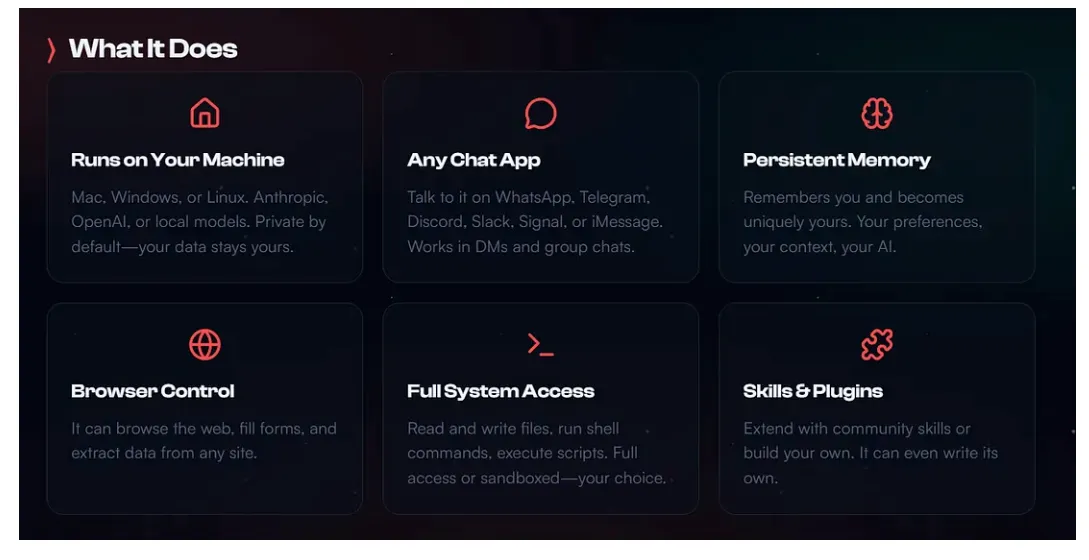Open the Persistent Memory card title
Viewport: 1089px width, 560px height.
(x=837, y=160)
